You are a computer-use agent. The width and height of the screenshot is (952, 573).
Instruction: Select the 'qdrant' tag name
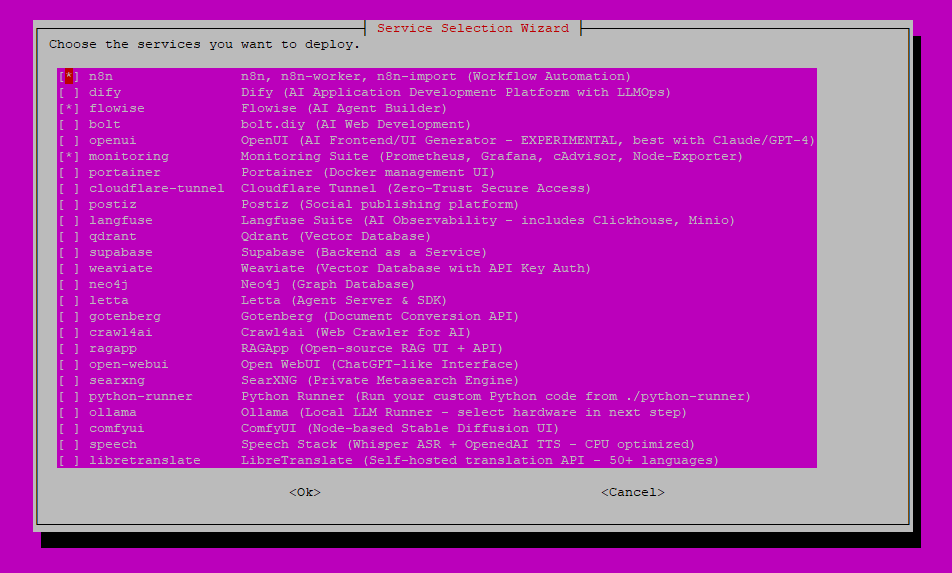112,236
